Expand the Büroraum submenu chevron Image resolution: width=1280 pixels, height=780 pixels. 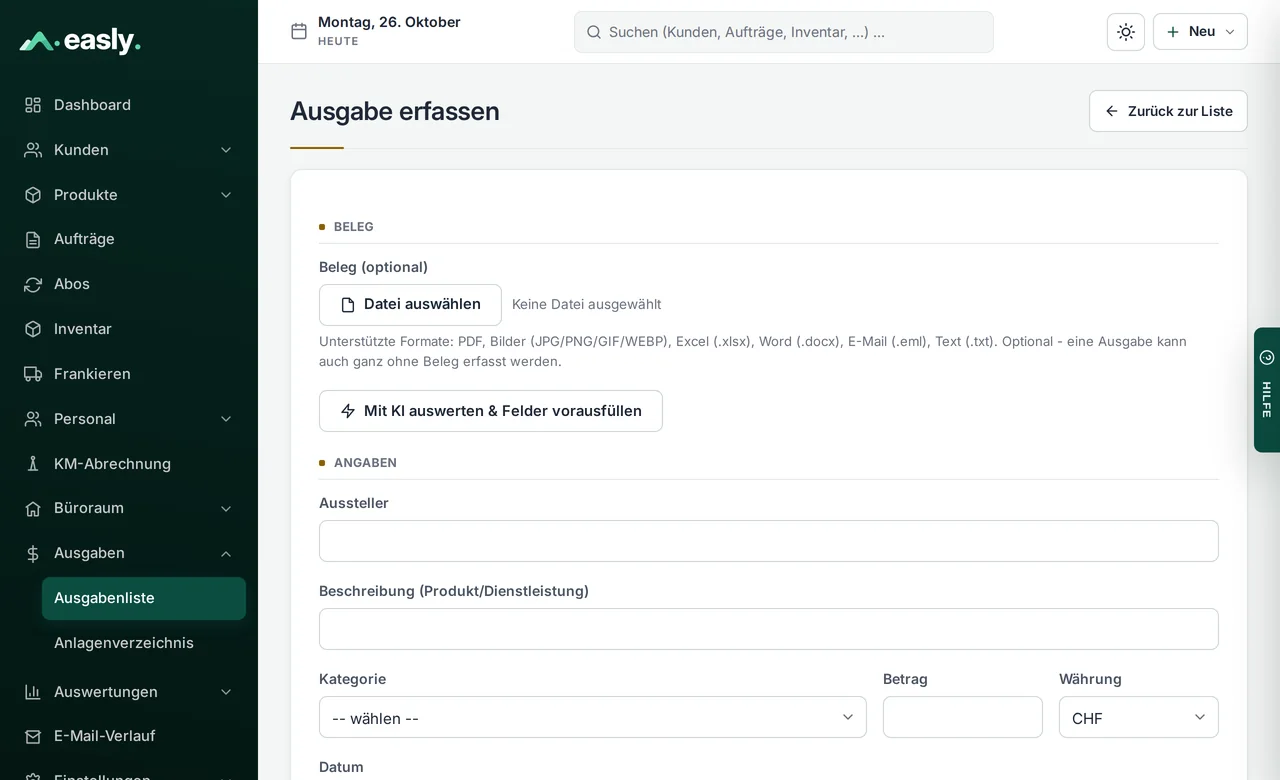(x=226, y=508)
